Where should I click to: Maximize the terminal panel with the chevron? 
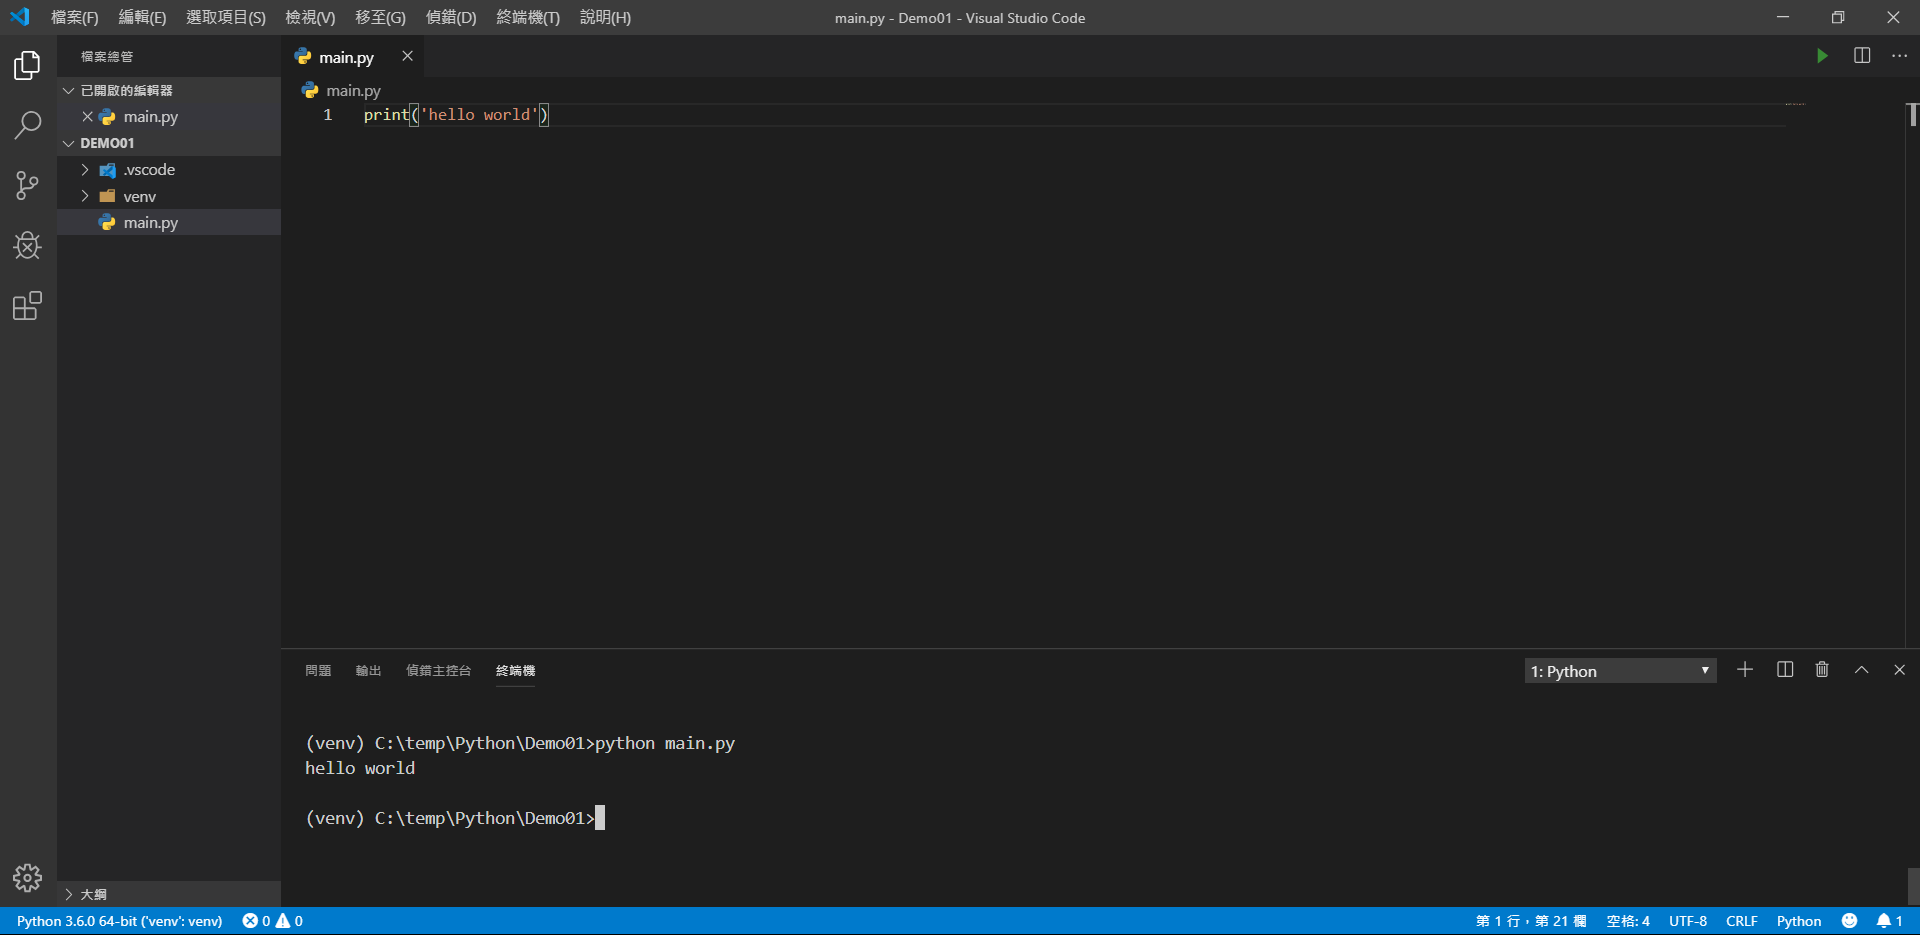point(1861,670)
